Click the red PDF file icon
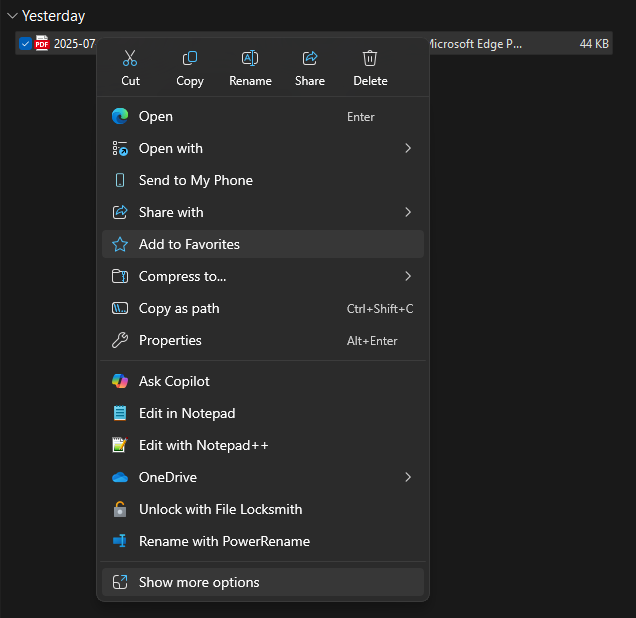The image size is (636, 618). pyautogui.click(x=42, y=43)
